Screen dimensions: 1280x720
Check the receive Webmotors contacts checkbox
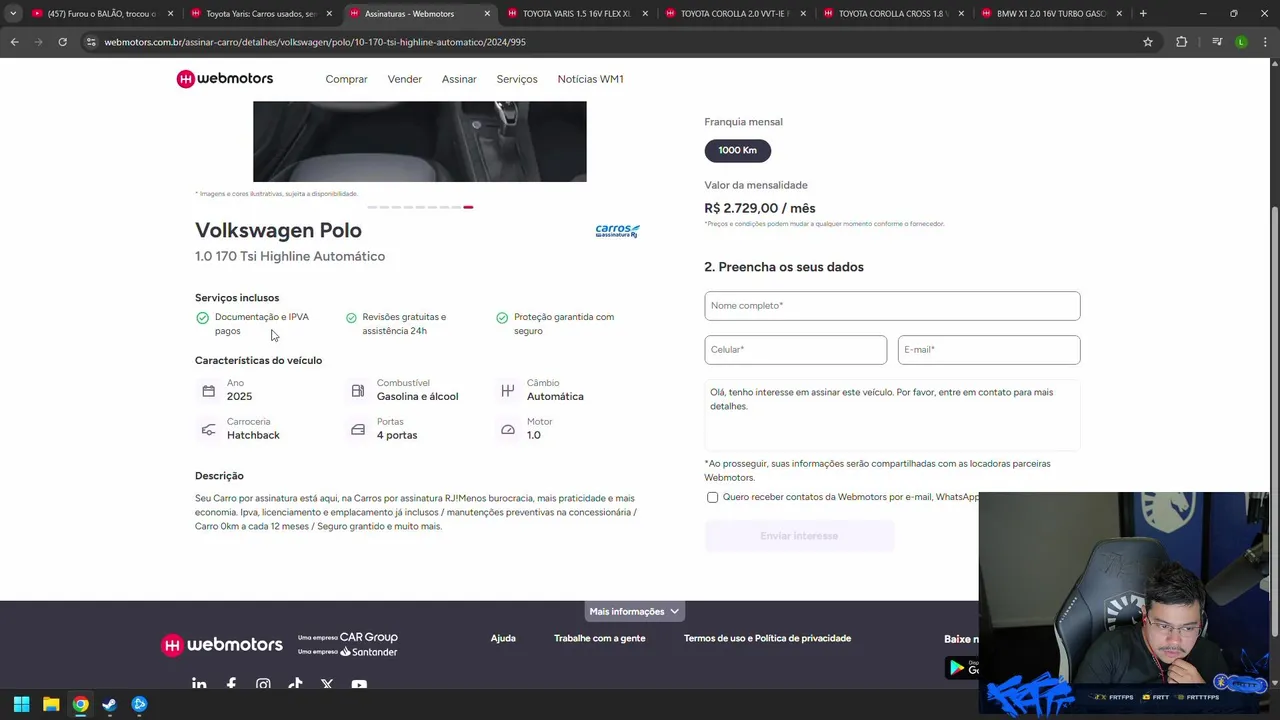point(712,497)
